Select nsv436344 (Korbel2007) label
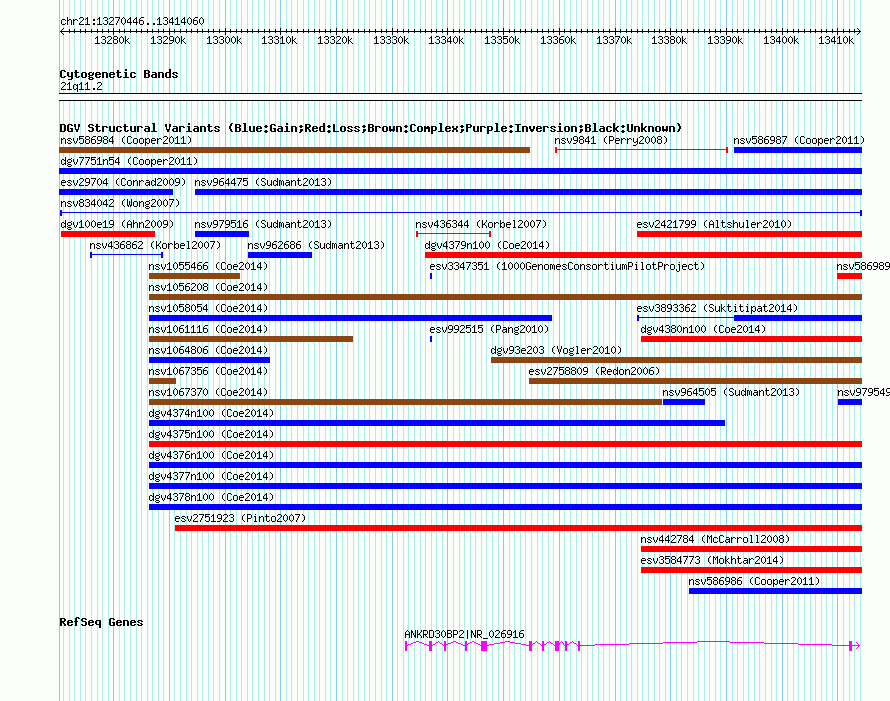The height and width of the screenshot is (701, 890). pos(481,224)
